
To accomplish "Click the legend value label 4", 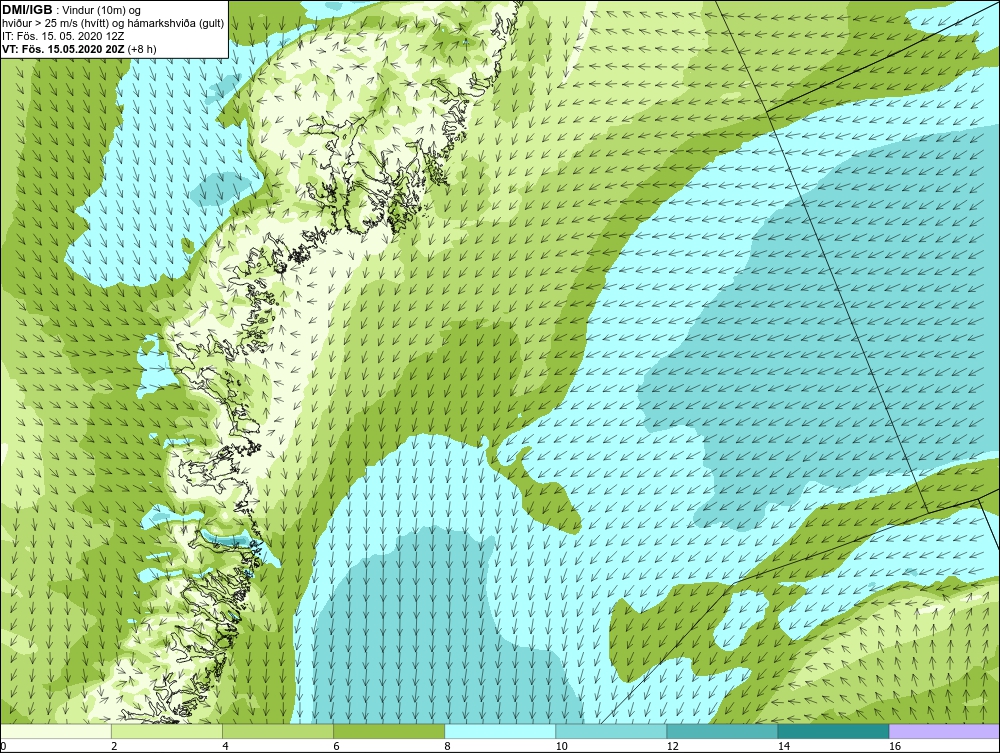I will tap(225, 746).
